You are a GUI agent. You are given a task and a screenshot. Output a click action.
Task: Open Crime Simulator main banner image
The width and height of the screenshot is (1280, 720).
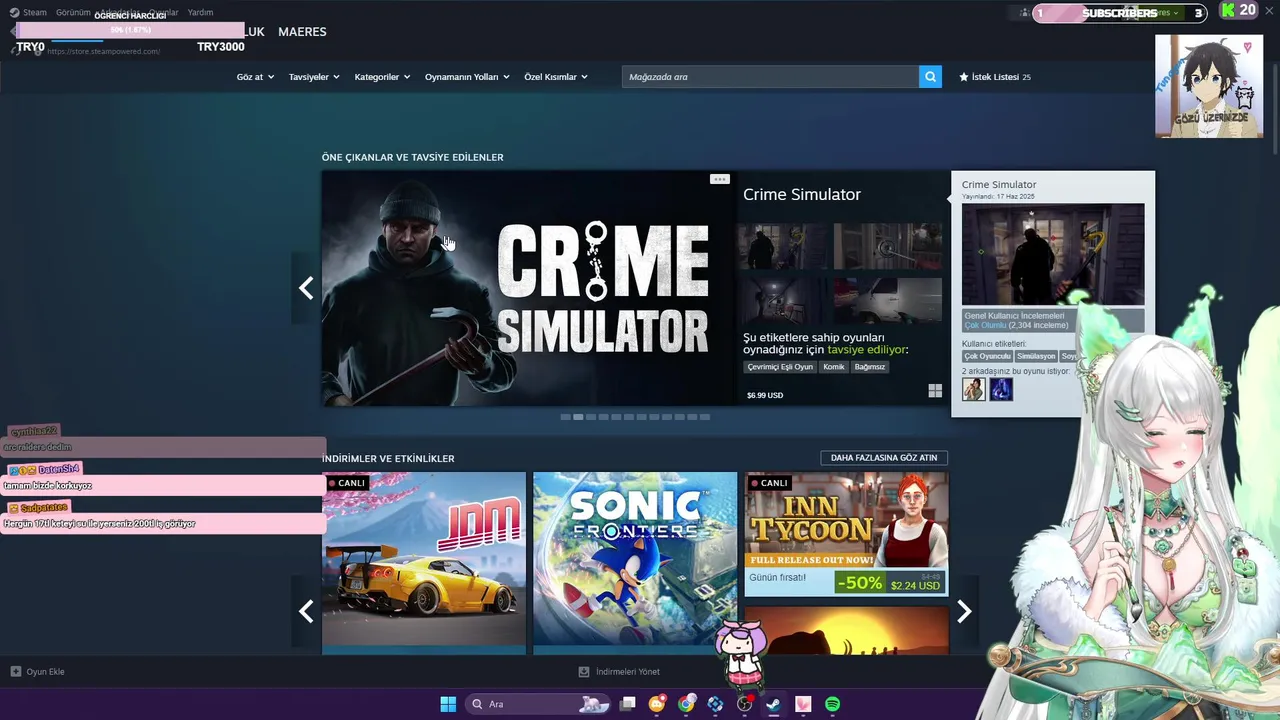[x=528, y=288]
